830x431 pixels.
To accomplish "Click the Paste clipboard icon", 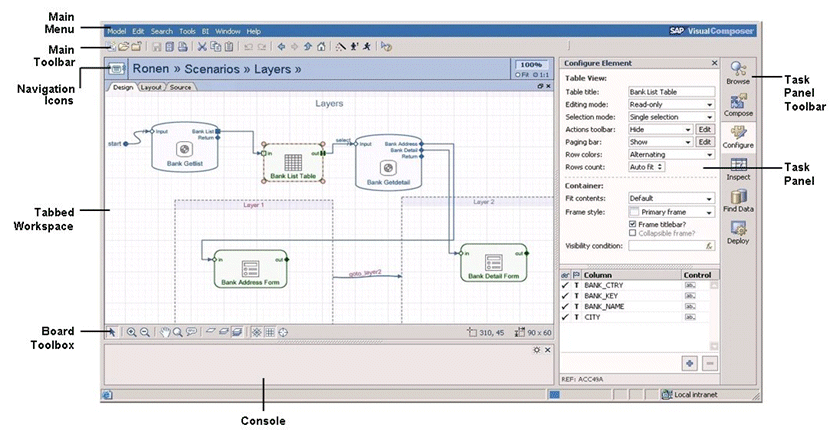I will [x=229, y=47].
